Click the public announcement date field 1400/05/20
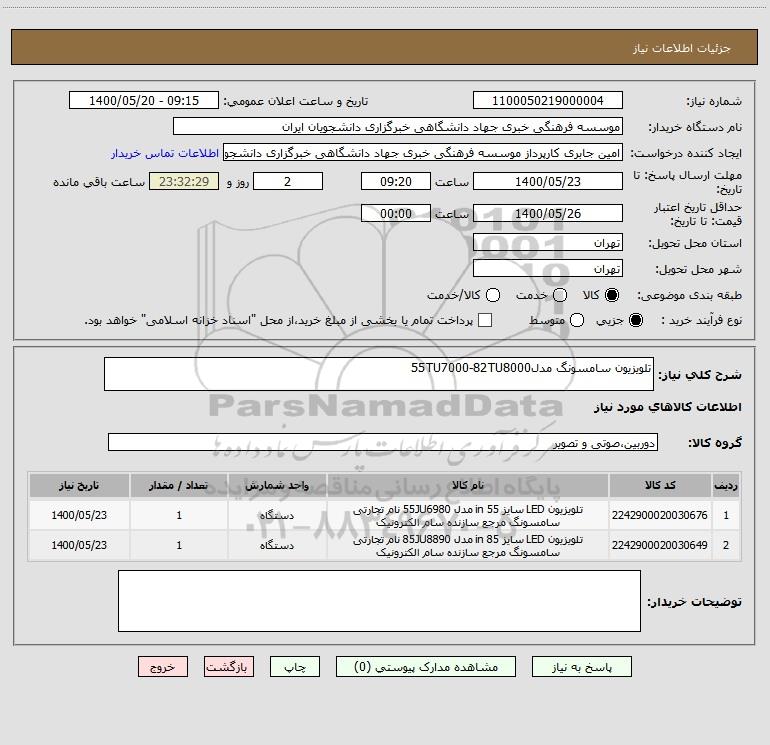The image size is (770, 745). (x=144, y=101)
